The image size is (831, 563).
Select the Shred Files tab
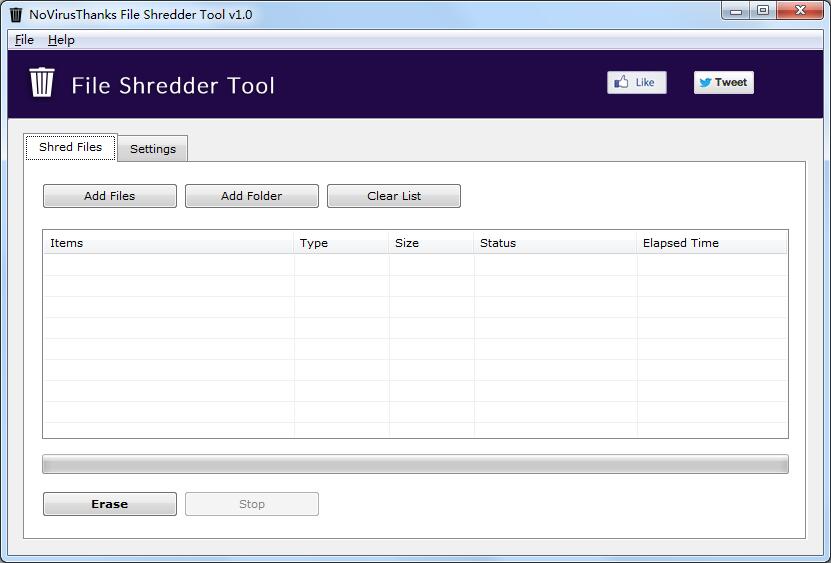coord(70,147)
